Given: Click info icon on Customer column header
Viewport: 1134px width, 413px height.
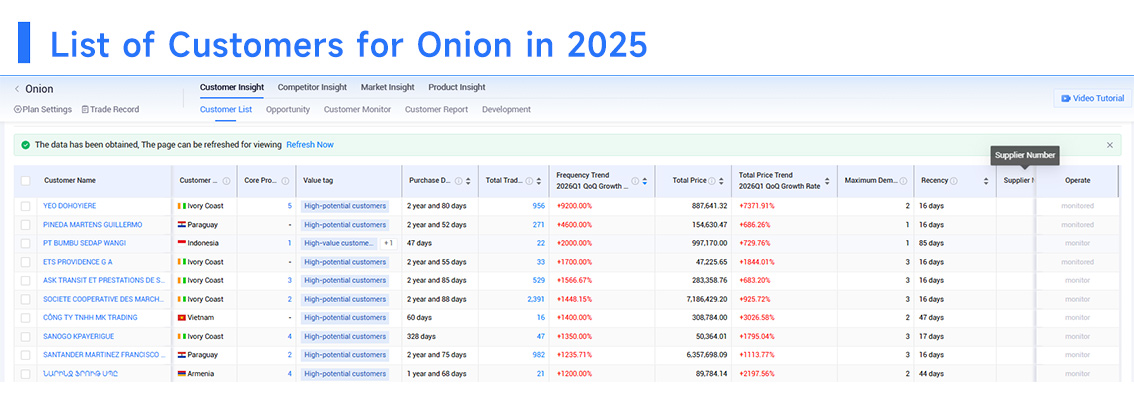Looking at the screenshot, I should [226, 181].
